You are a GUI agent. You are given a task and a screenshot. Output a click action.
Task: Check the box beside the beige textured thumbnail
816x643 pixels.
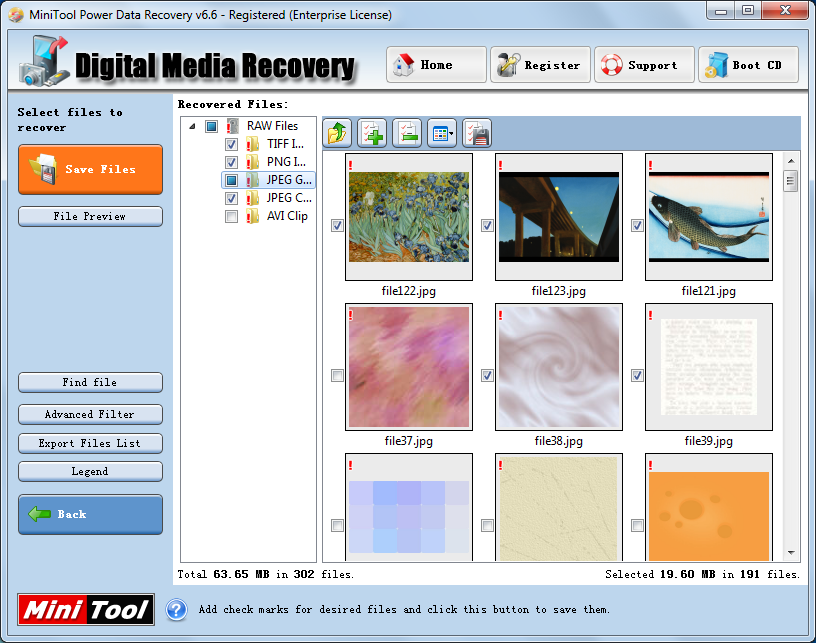487,525
